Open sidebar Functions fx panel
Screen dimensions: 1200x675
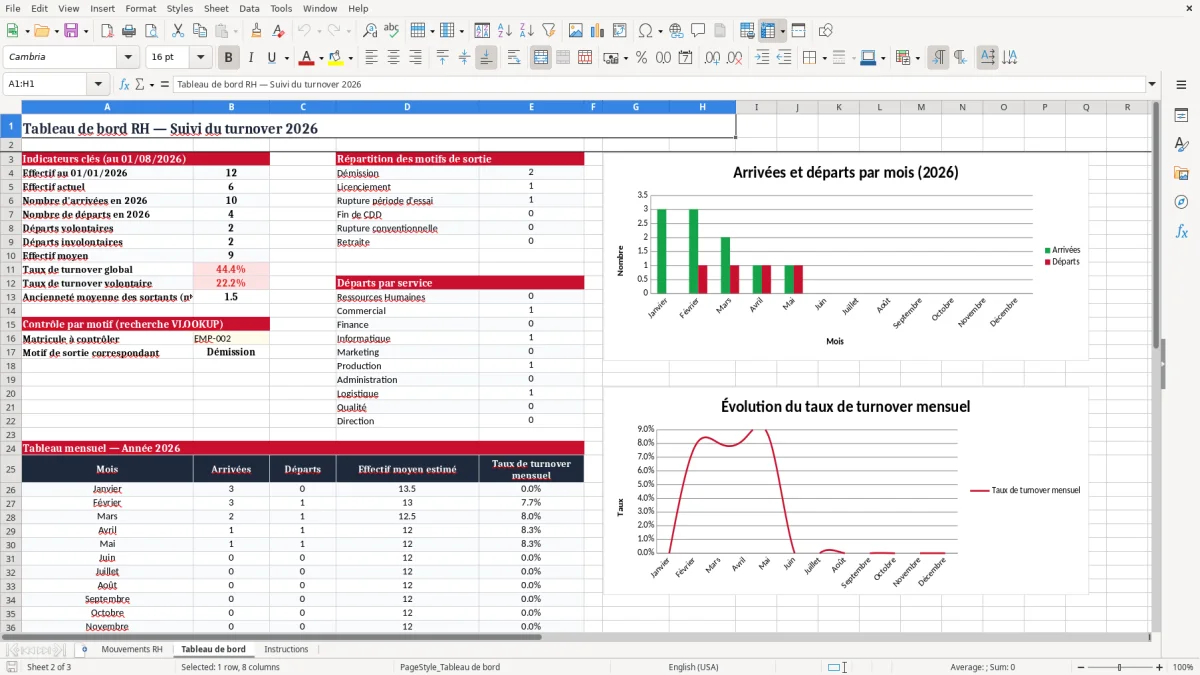point(1181,232)
